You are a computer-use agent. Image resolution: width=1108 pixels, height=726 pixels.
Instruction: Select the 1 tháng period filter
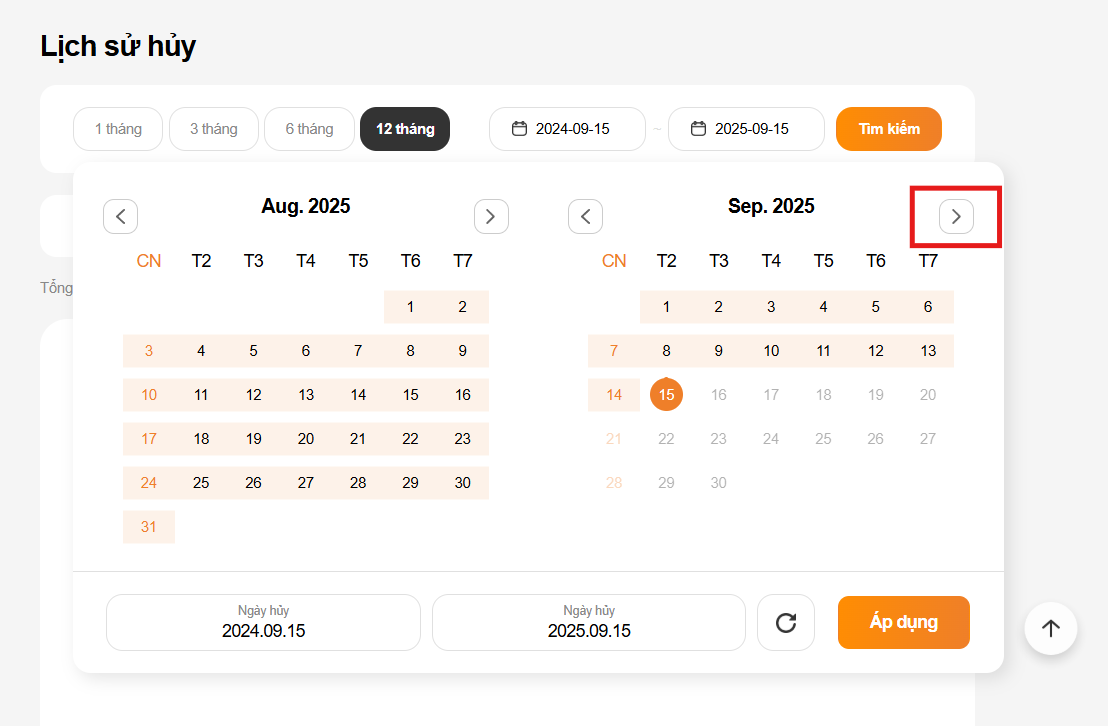click(x=118, y=129)
